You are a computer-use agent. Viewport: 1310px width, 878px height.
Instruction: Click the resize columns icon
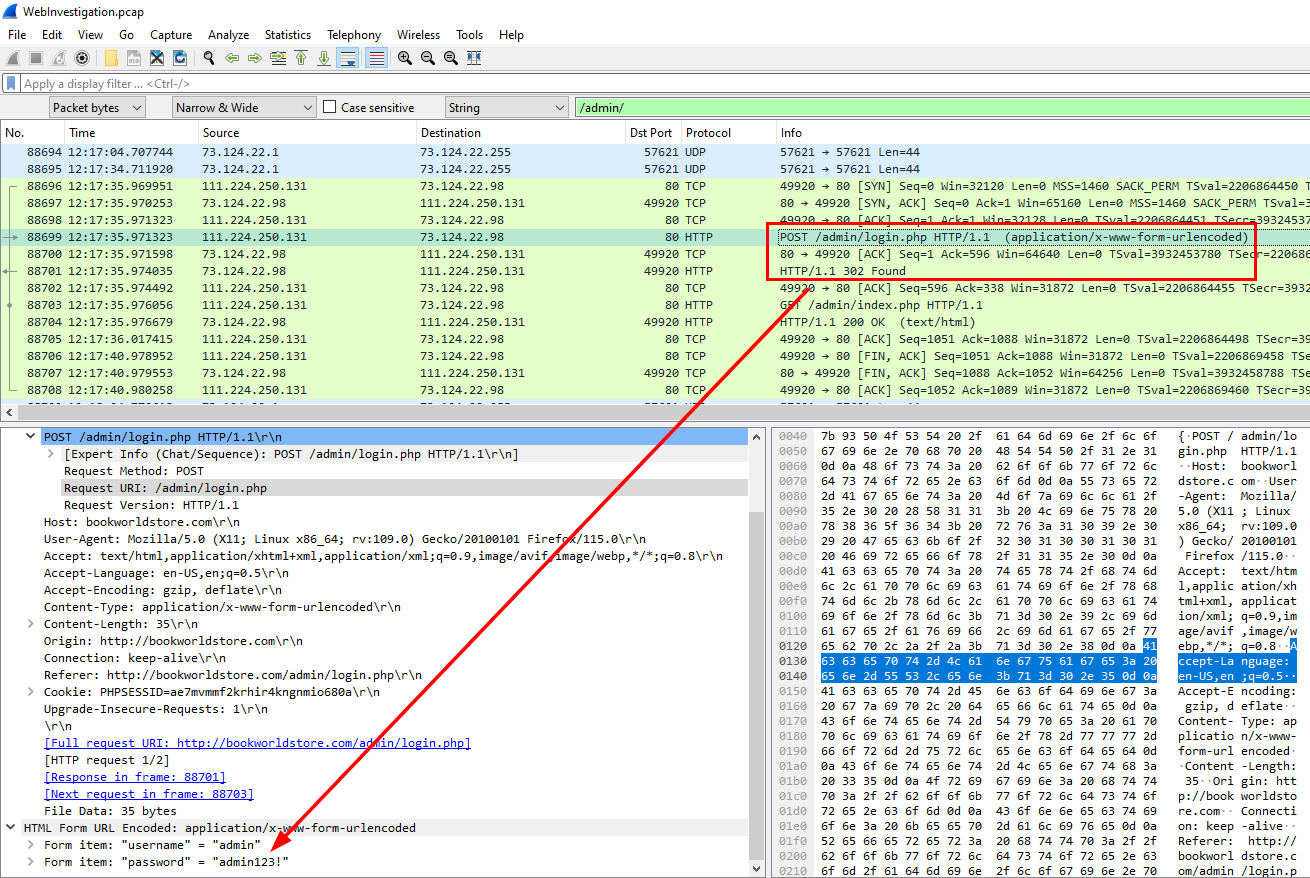pyautogui.click(x=473, y=58)
